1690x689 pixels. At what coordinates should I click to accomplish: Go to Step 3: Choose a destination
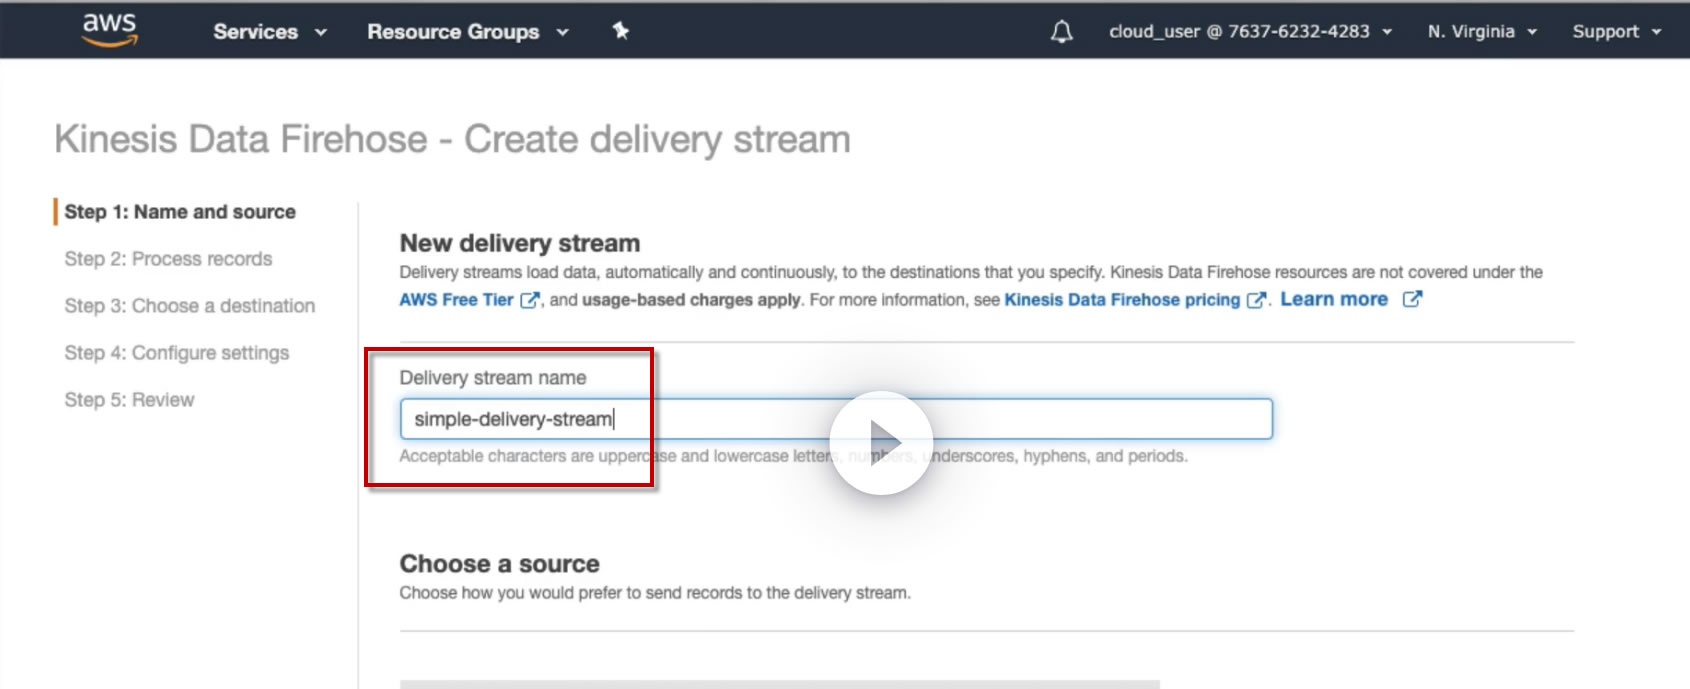190,306
